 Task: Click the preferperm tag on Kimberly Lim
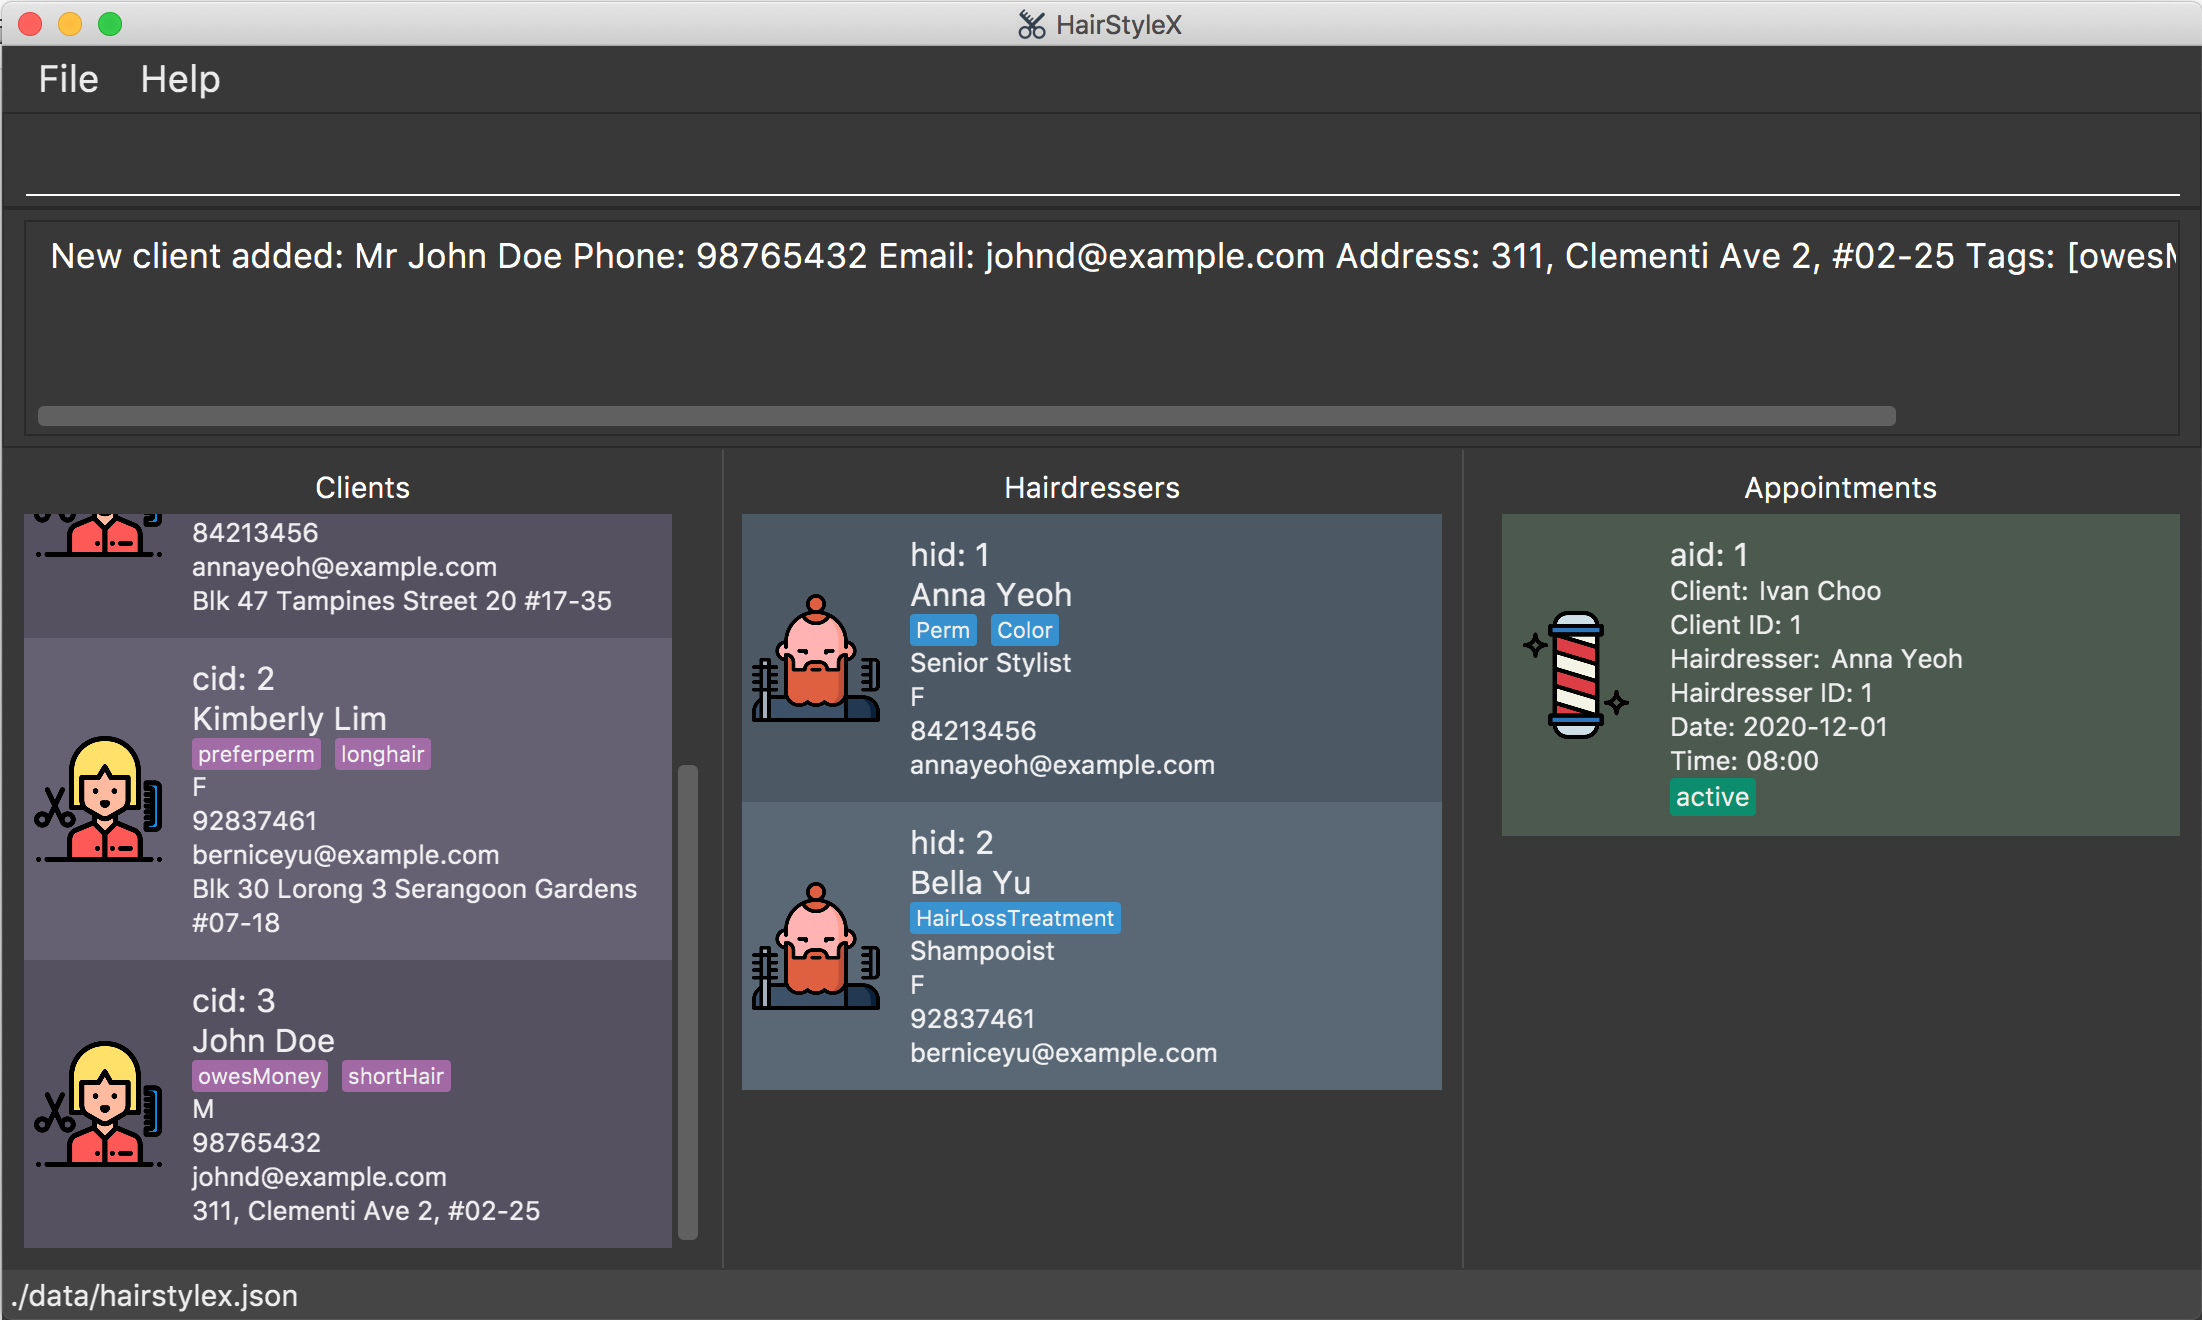256,754
